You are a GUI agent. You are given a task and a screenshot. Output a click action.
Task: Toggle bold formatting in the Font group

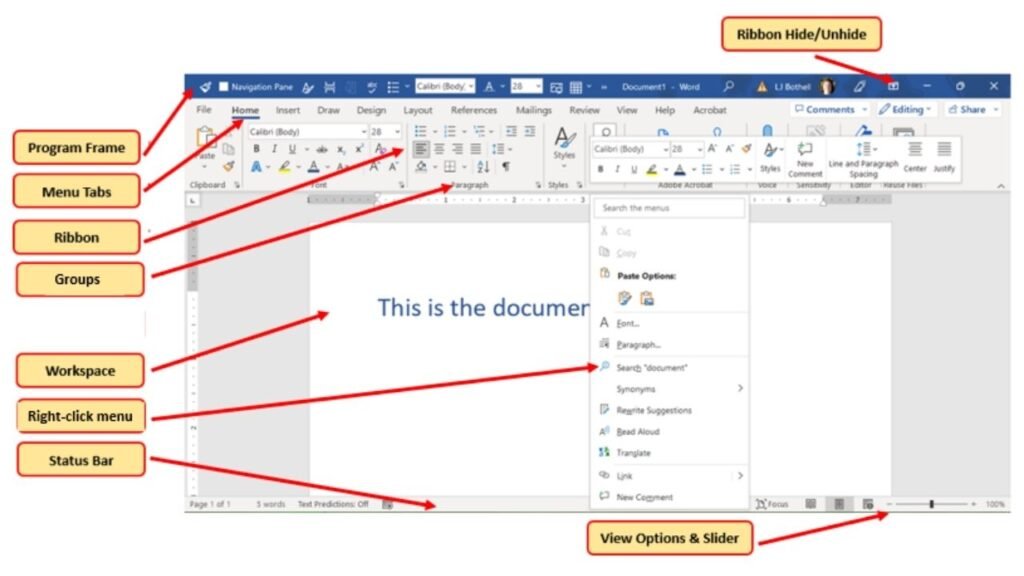[x=256, y=148]
